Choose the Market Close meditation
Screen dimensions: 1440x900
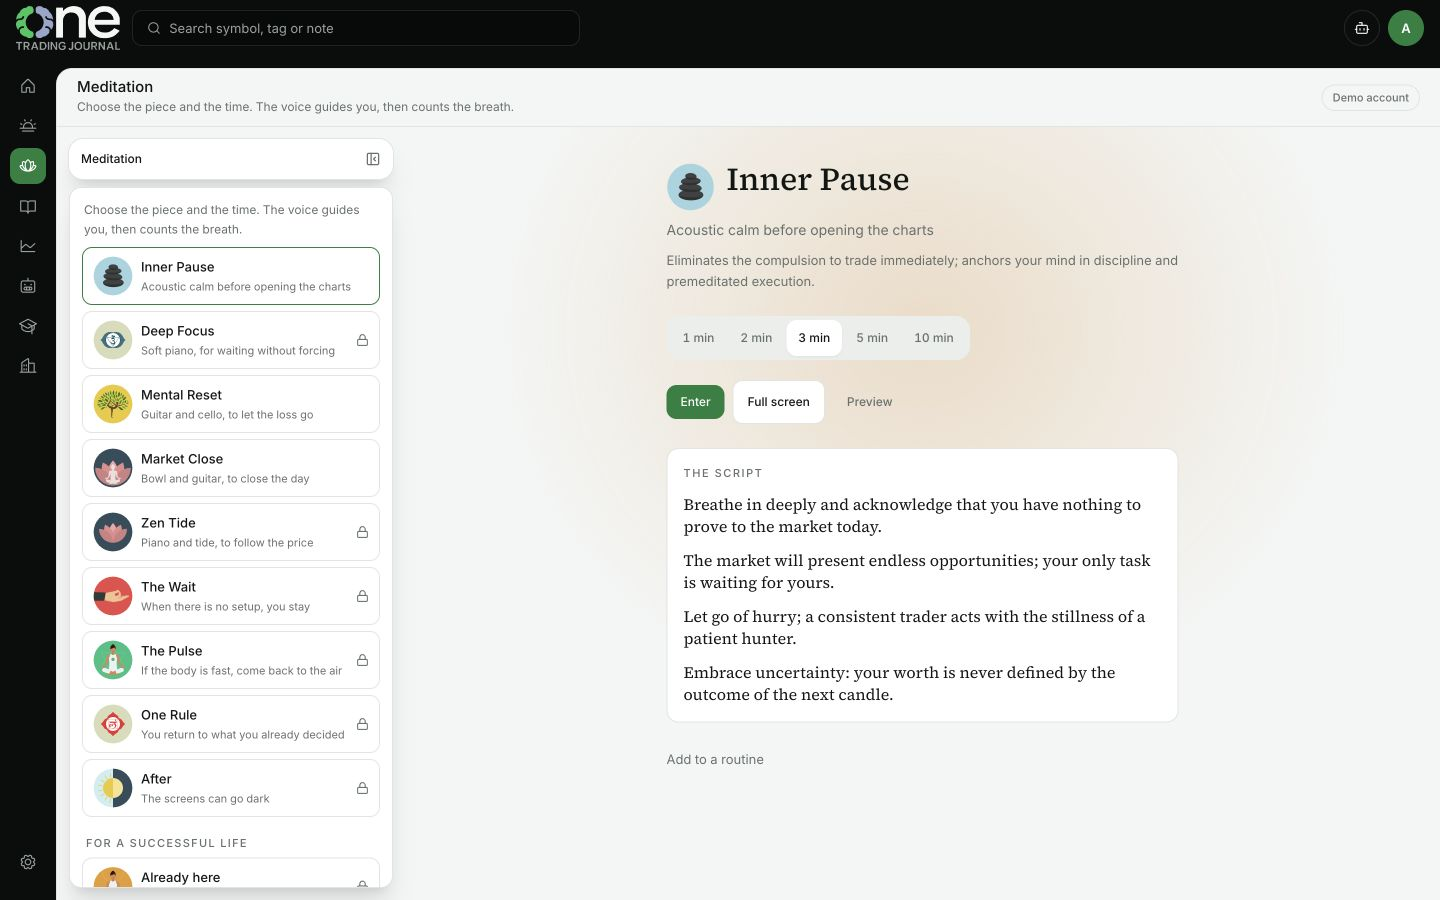pyautogui.click(x=231, y=468)
